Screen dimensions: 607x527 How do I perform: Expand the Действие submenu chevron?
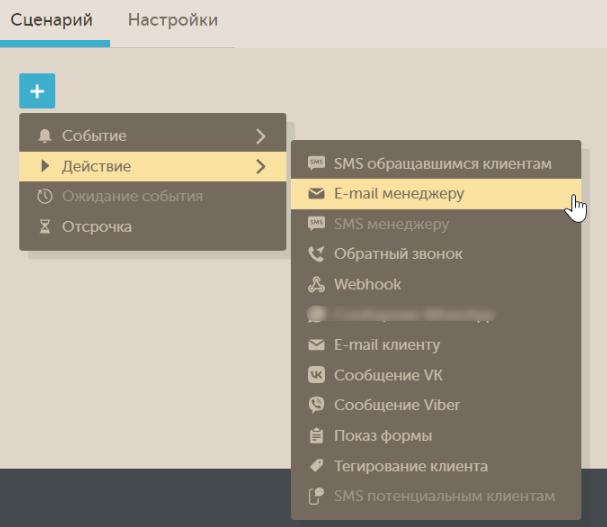[x=260, y=166]
